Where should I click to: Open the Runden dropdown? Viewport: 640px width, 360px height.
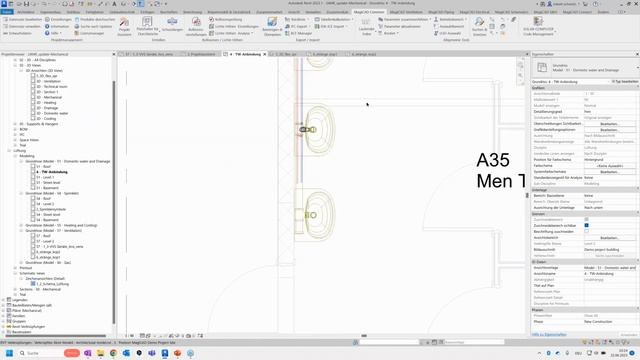point(389,33)
